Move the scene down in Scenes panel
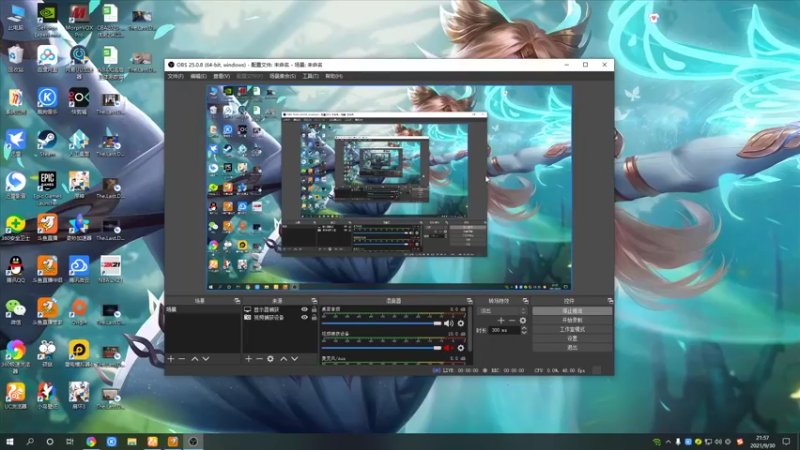800x450 pixels. 206,359
